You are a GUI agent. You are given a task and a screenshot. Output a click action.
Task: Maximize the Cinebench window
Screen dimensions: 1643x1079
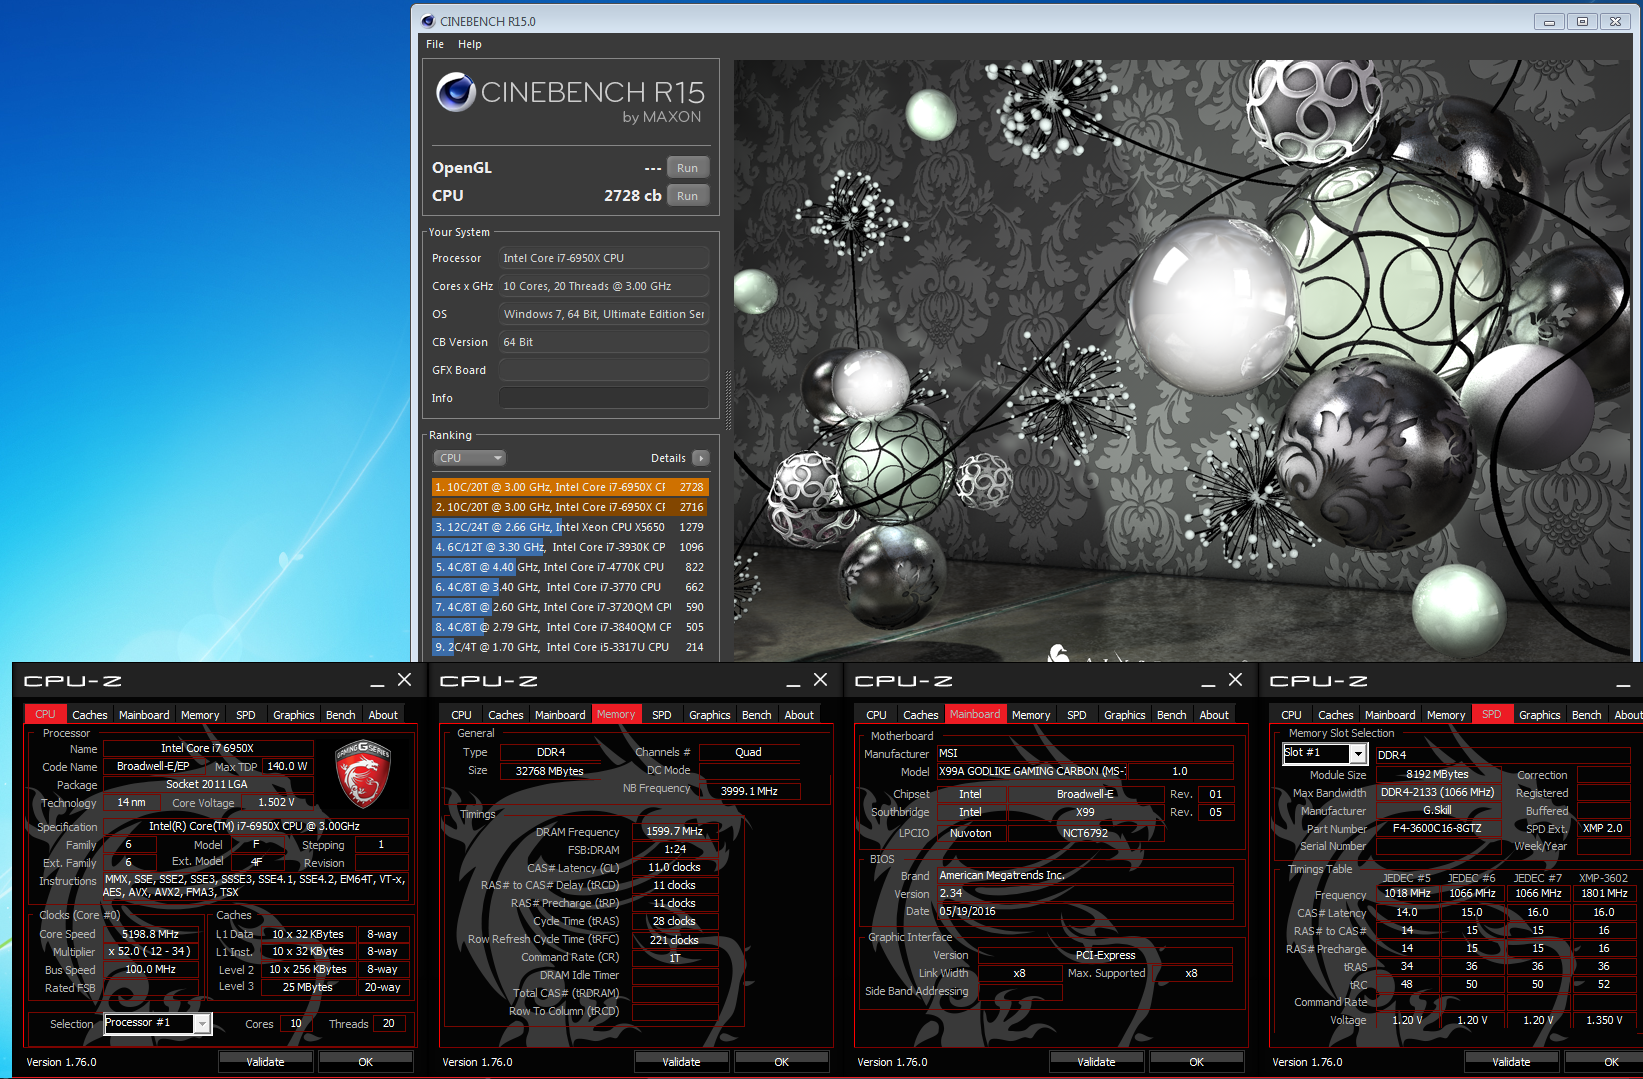1582,21
